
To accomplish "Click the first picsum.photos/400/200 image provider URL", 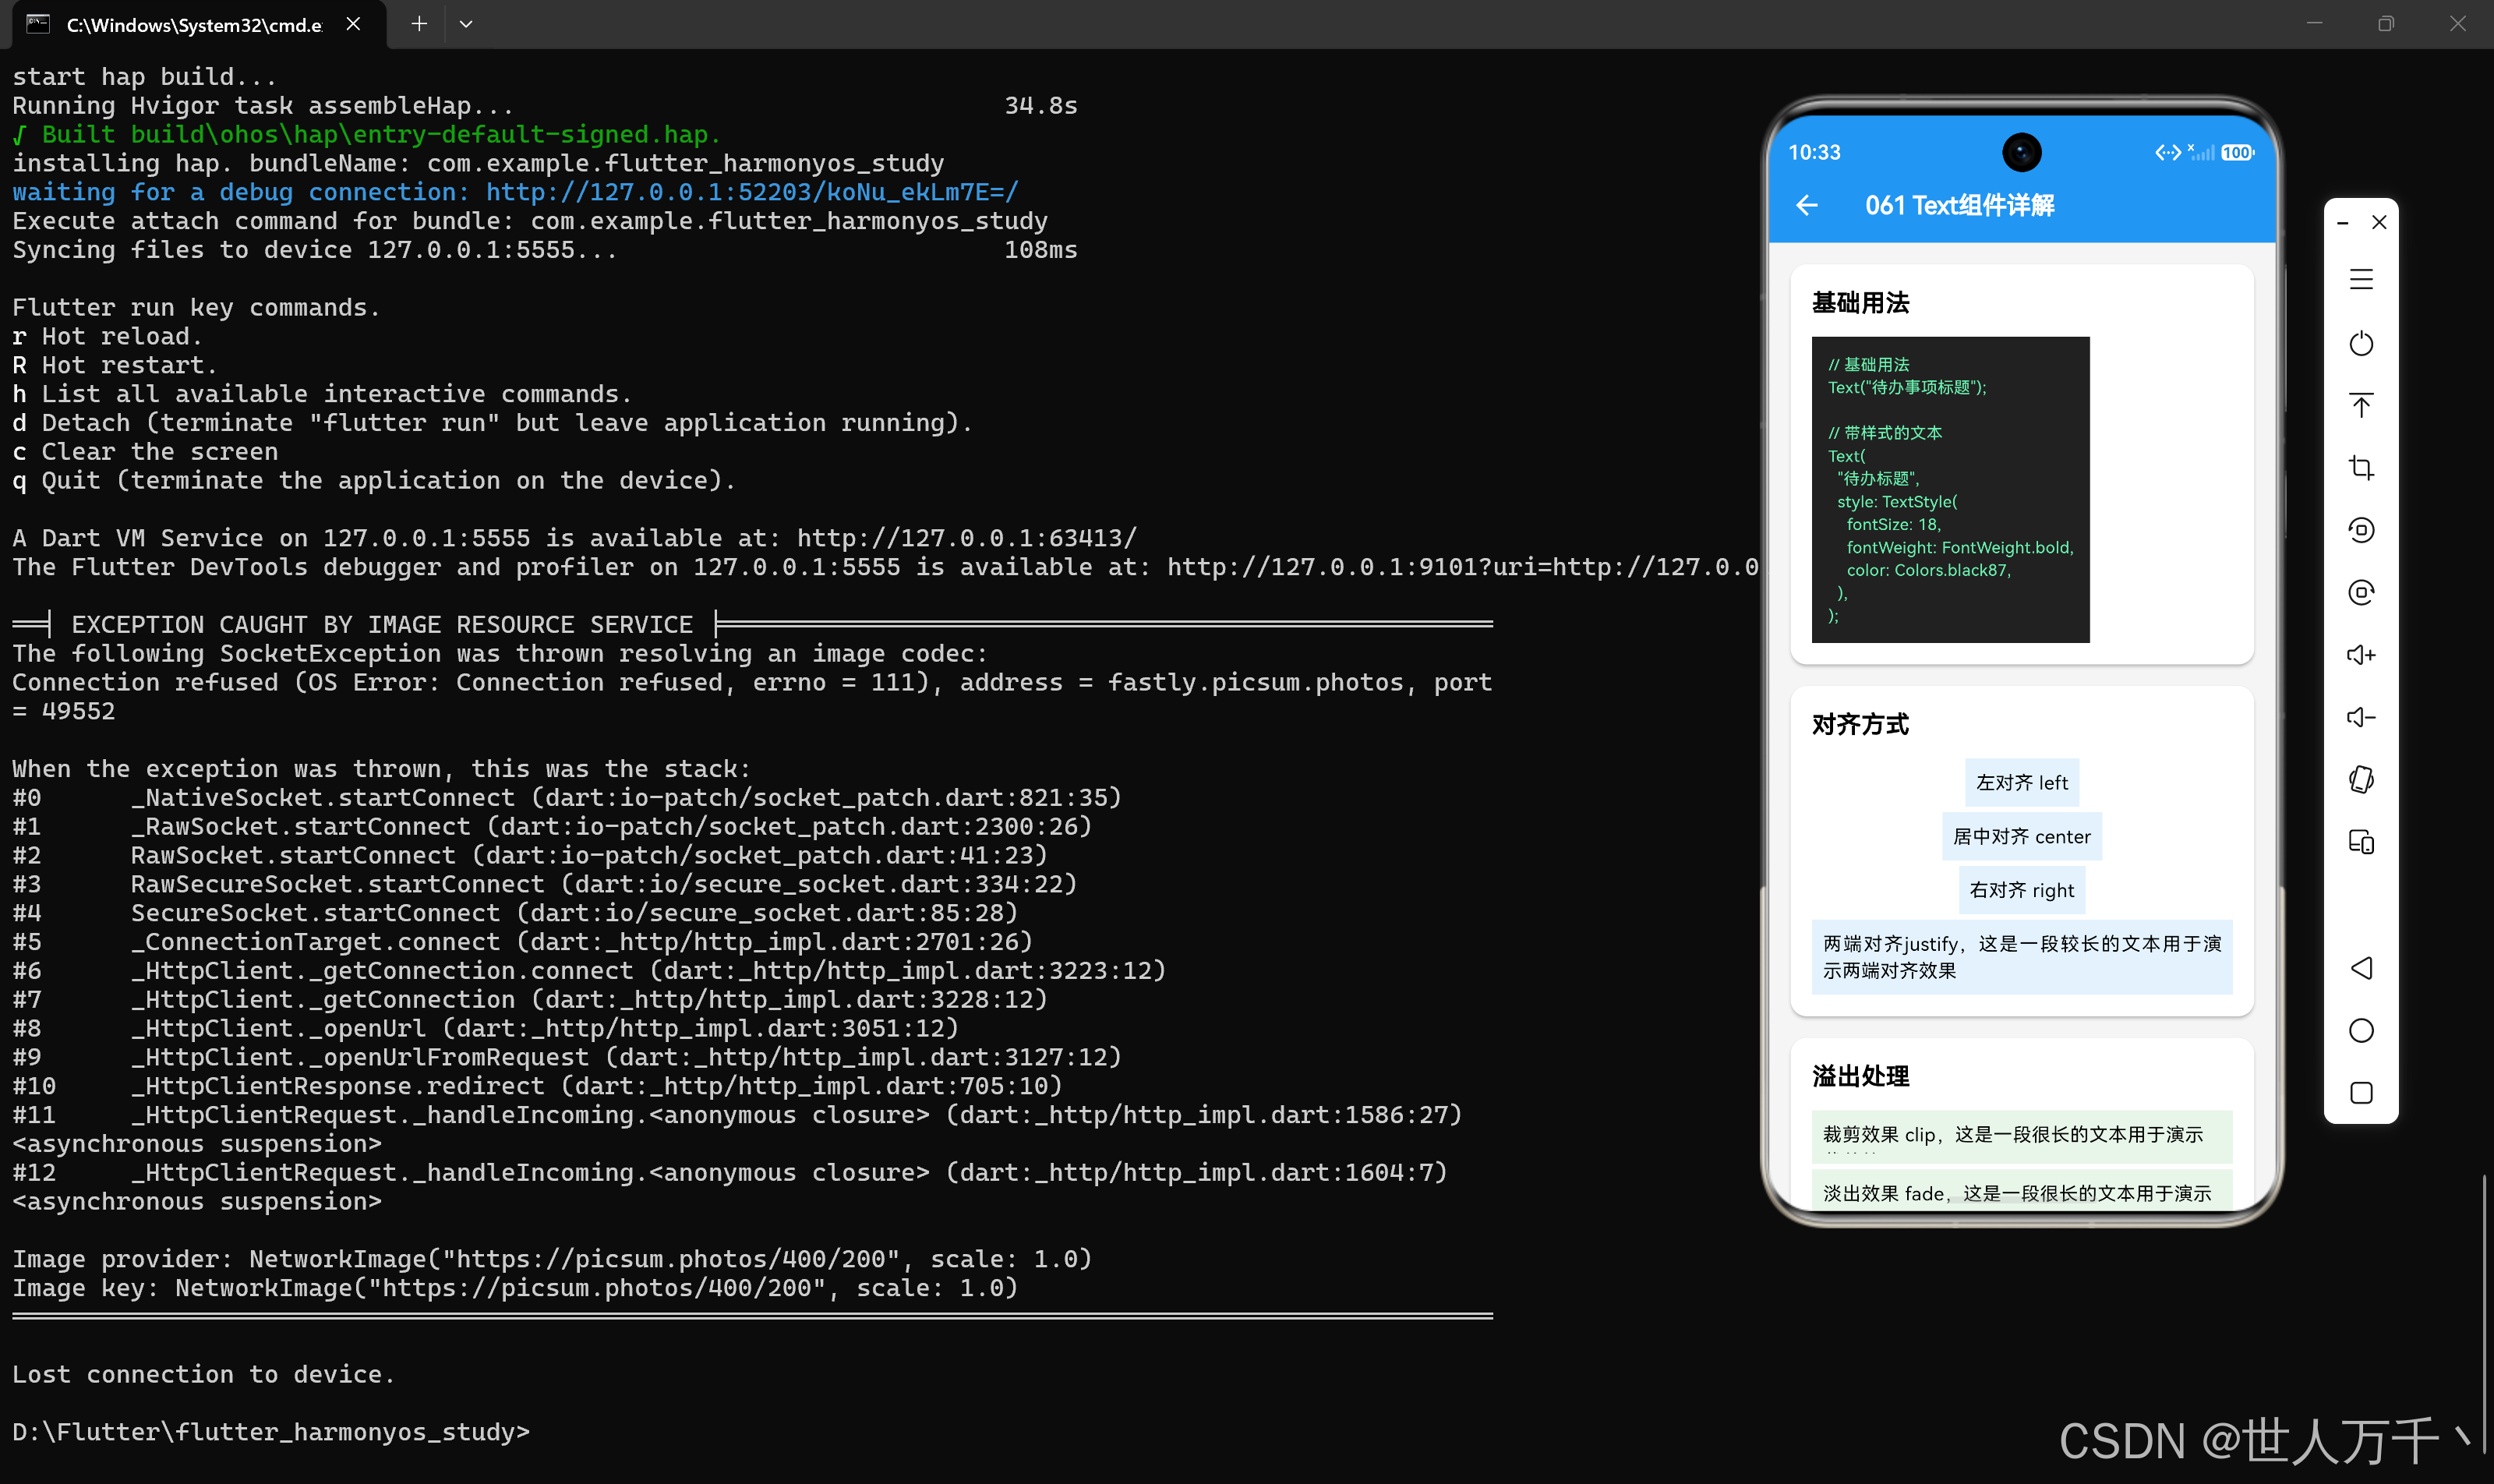I will coord(672,1259).
